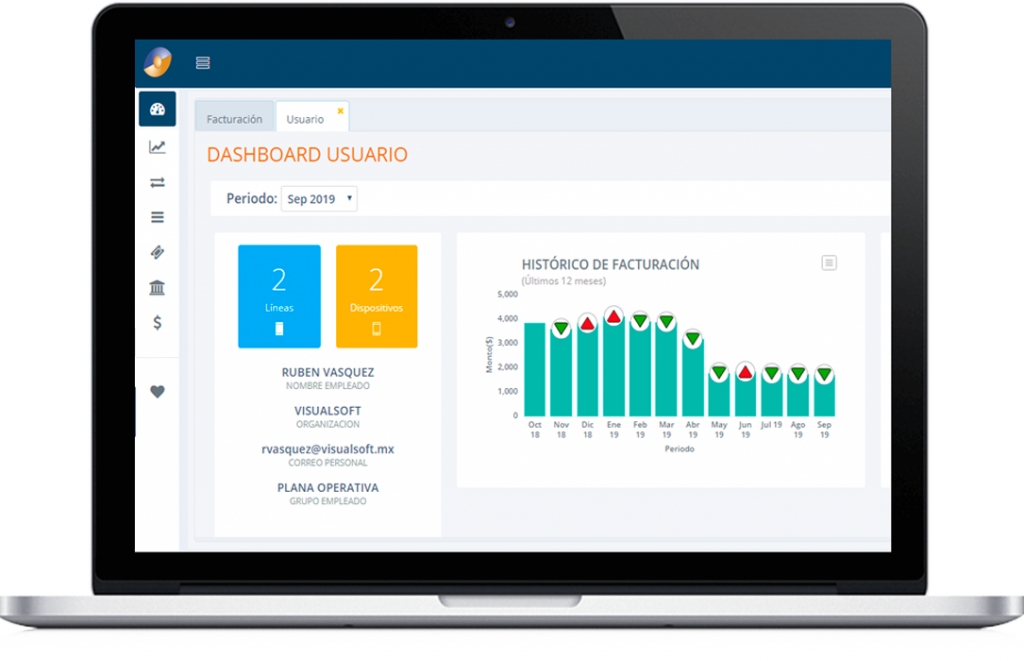
Task: Open the dashboard gauge icon in sidebar
Action: point(157,109)
